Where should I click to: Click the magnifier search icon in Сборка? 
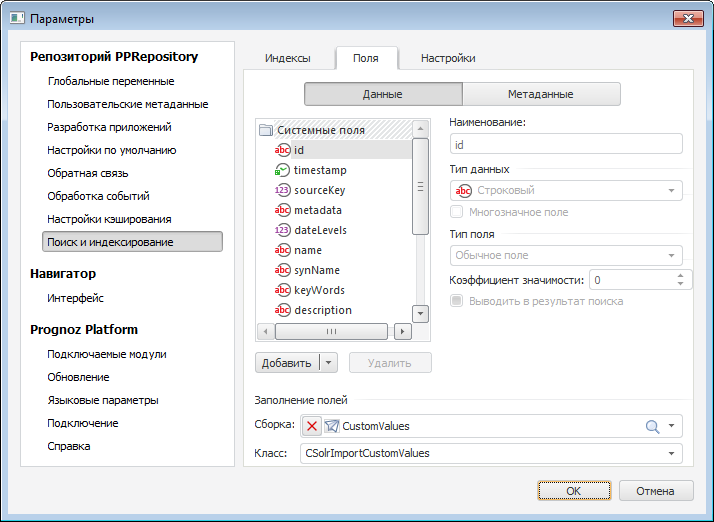click(653, 426)
